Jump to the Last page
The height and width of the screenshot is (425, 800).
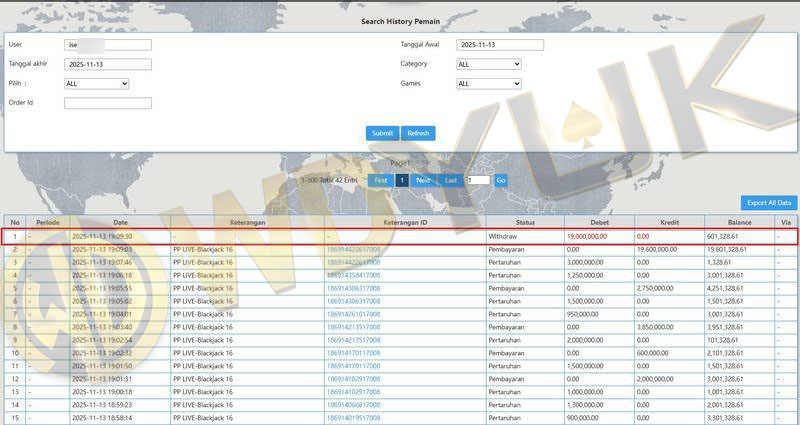[451, 180]
